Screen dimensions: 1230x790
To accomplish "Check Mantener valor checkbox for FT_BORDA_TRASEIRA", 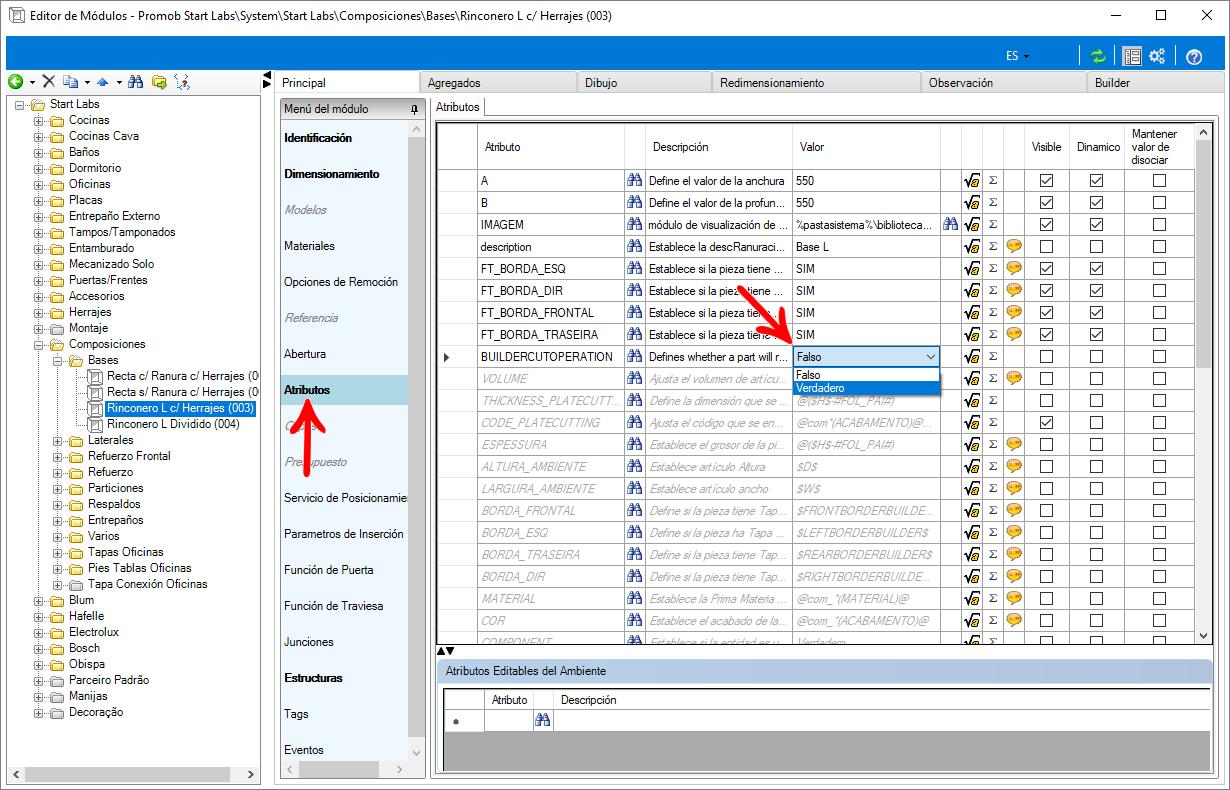I will tap(1159, 334).
